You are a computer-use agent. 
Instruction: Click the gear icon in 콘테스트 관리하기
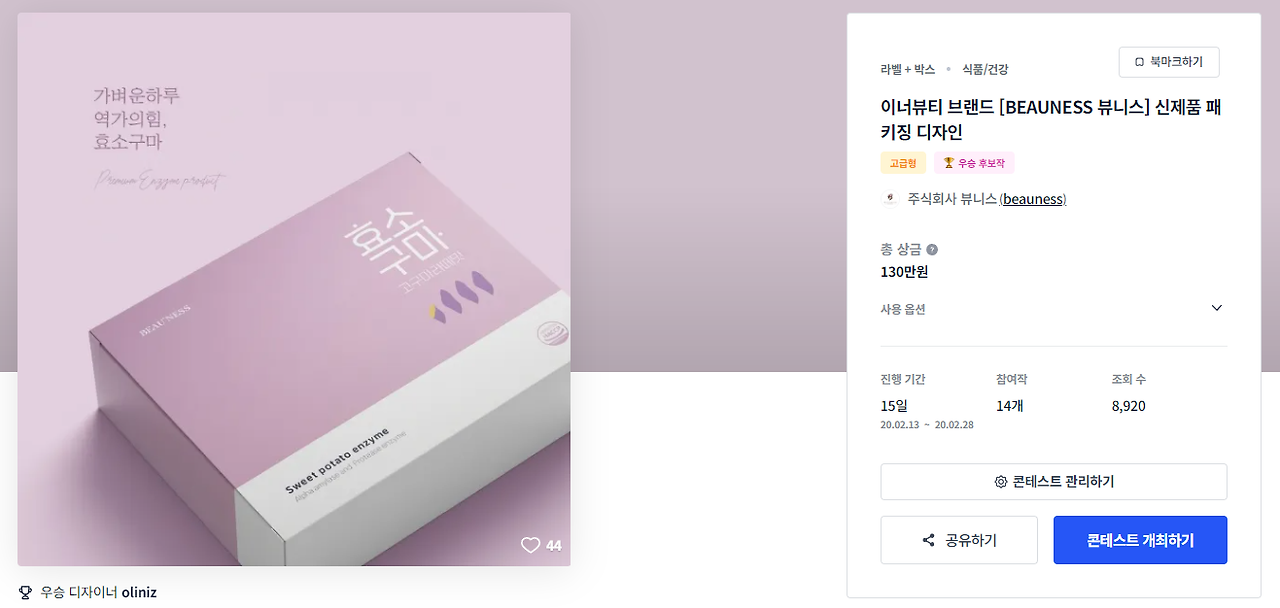click(1001, 482)
